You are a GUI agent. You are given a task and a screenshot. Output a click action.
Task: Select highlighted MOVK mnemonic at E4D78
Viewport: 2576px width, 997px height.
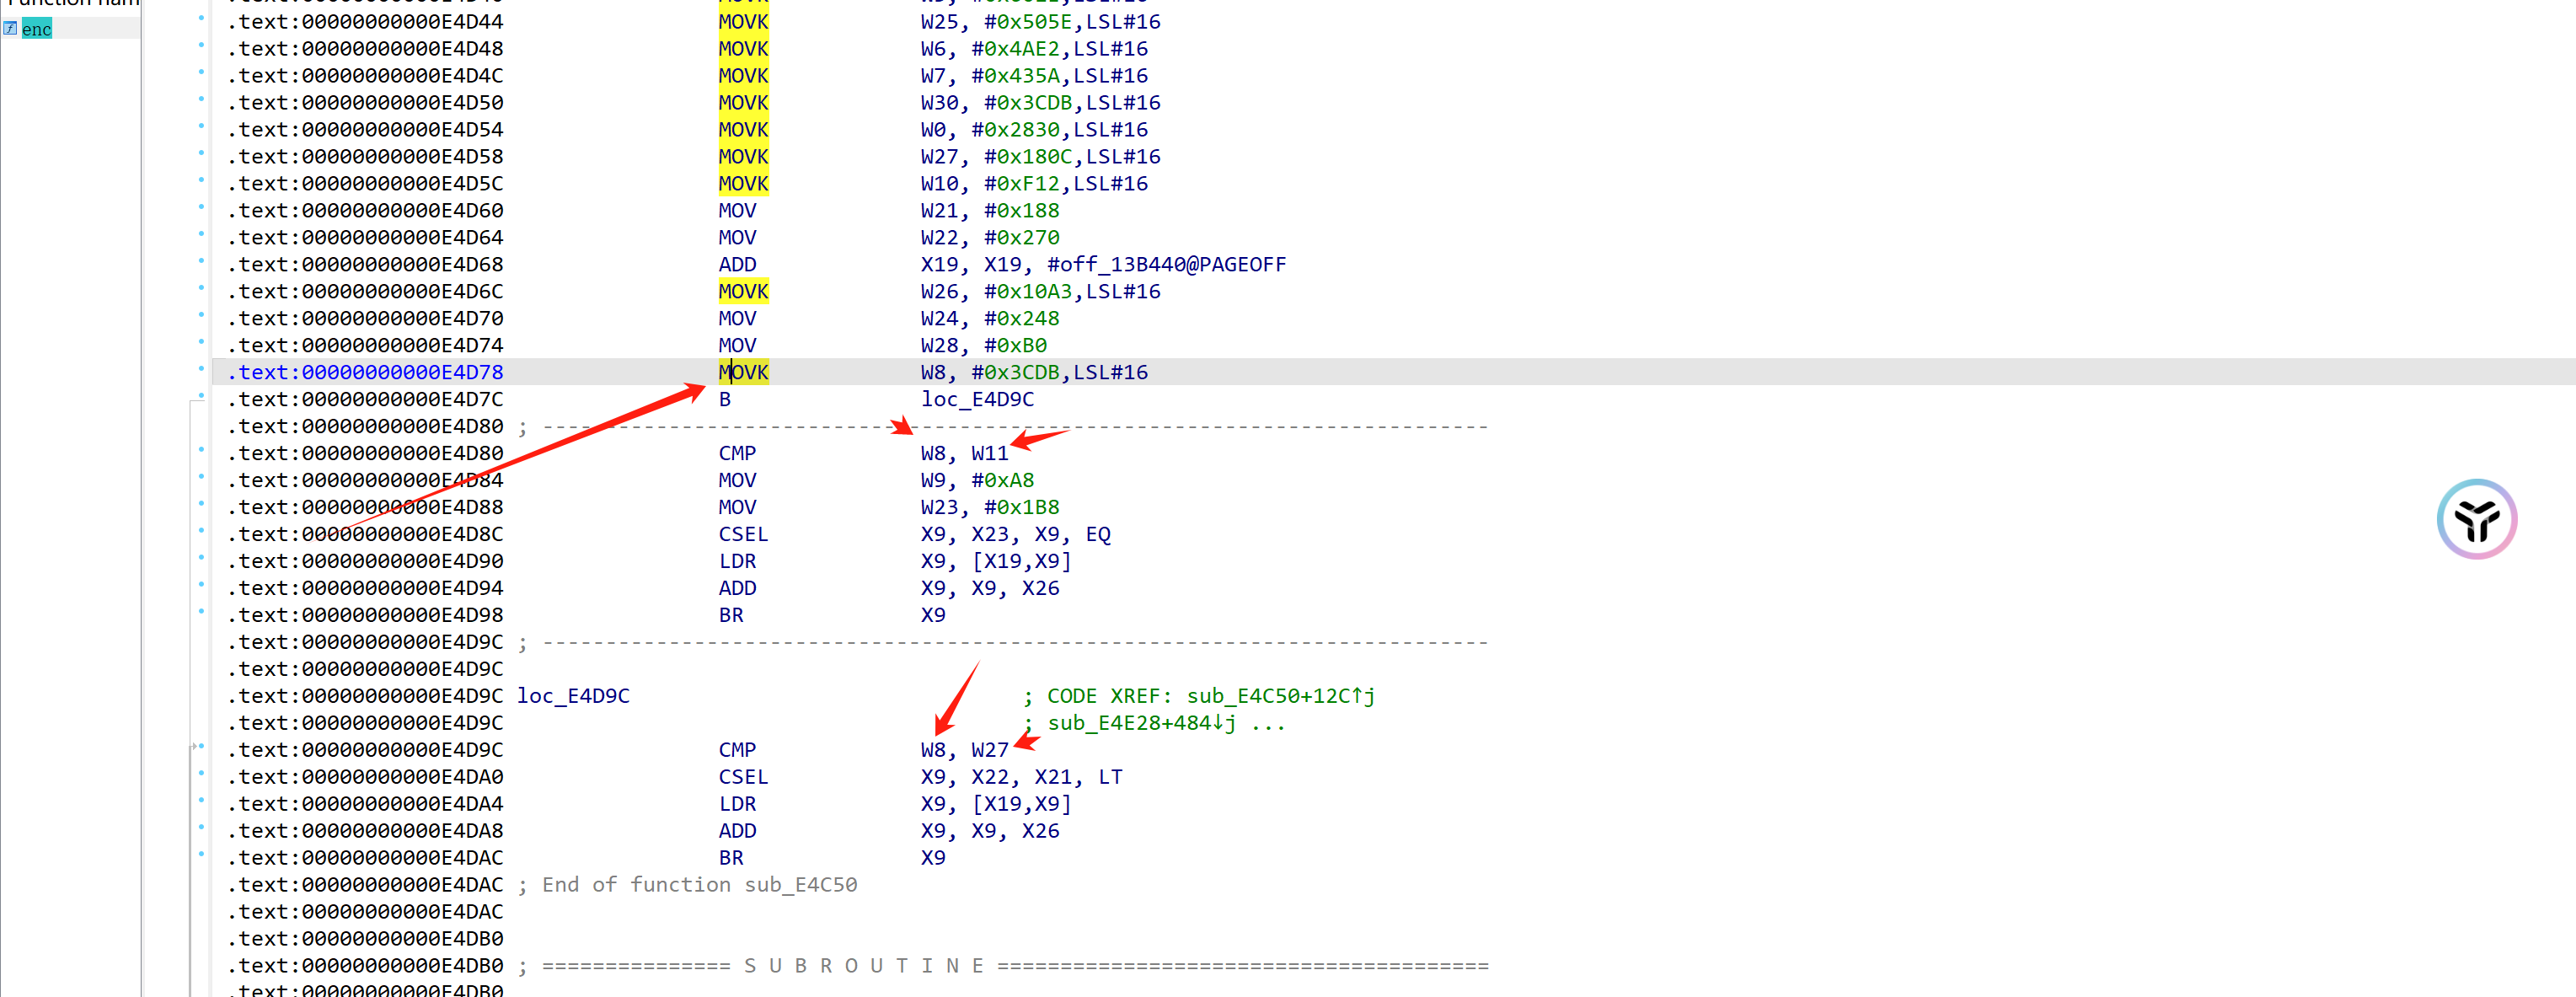(x=743, y=372)
